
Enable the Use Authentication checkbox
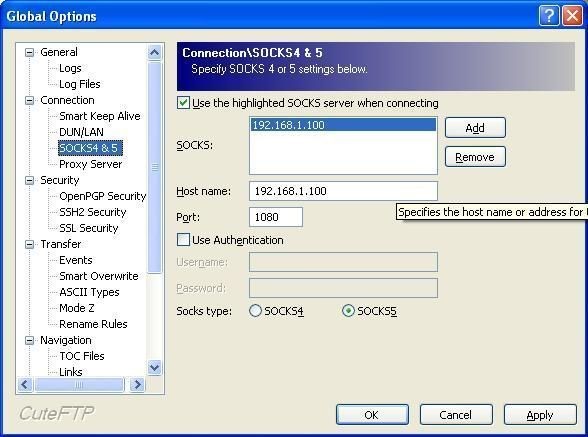(x=183, y=240)
